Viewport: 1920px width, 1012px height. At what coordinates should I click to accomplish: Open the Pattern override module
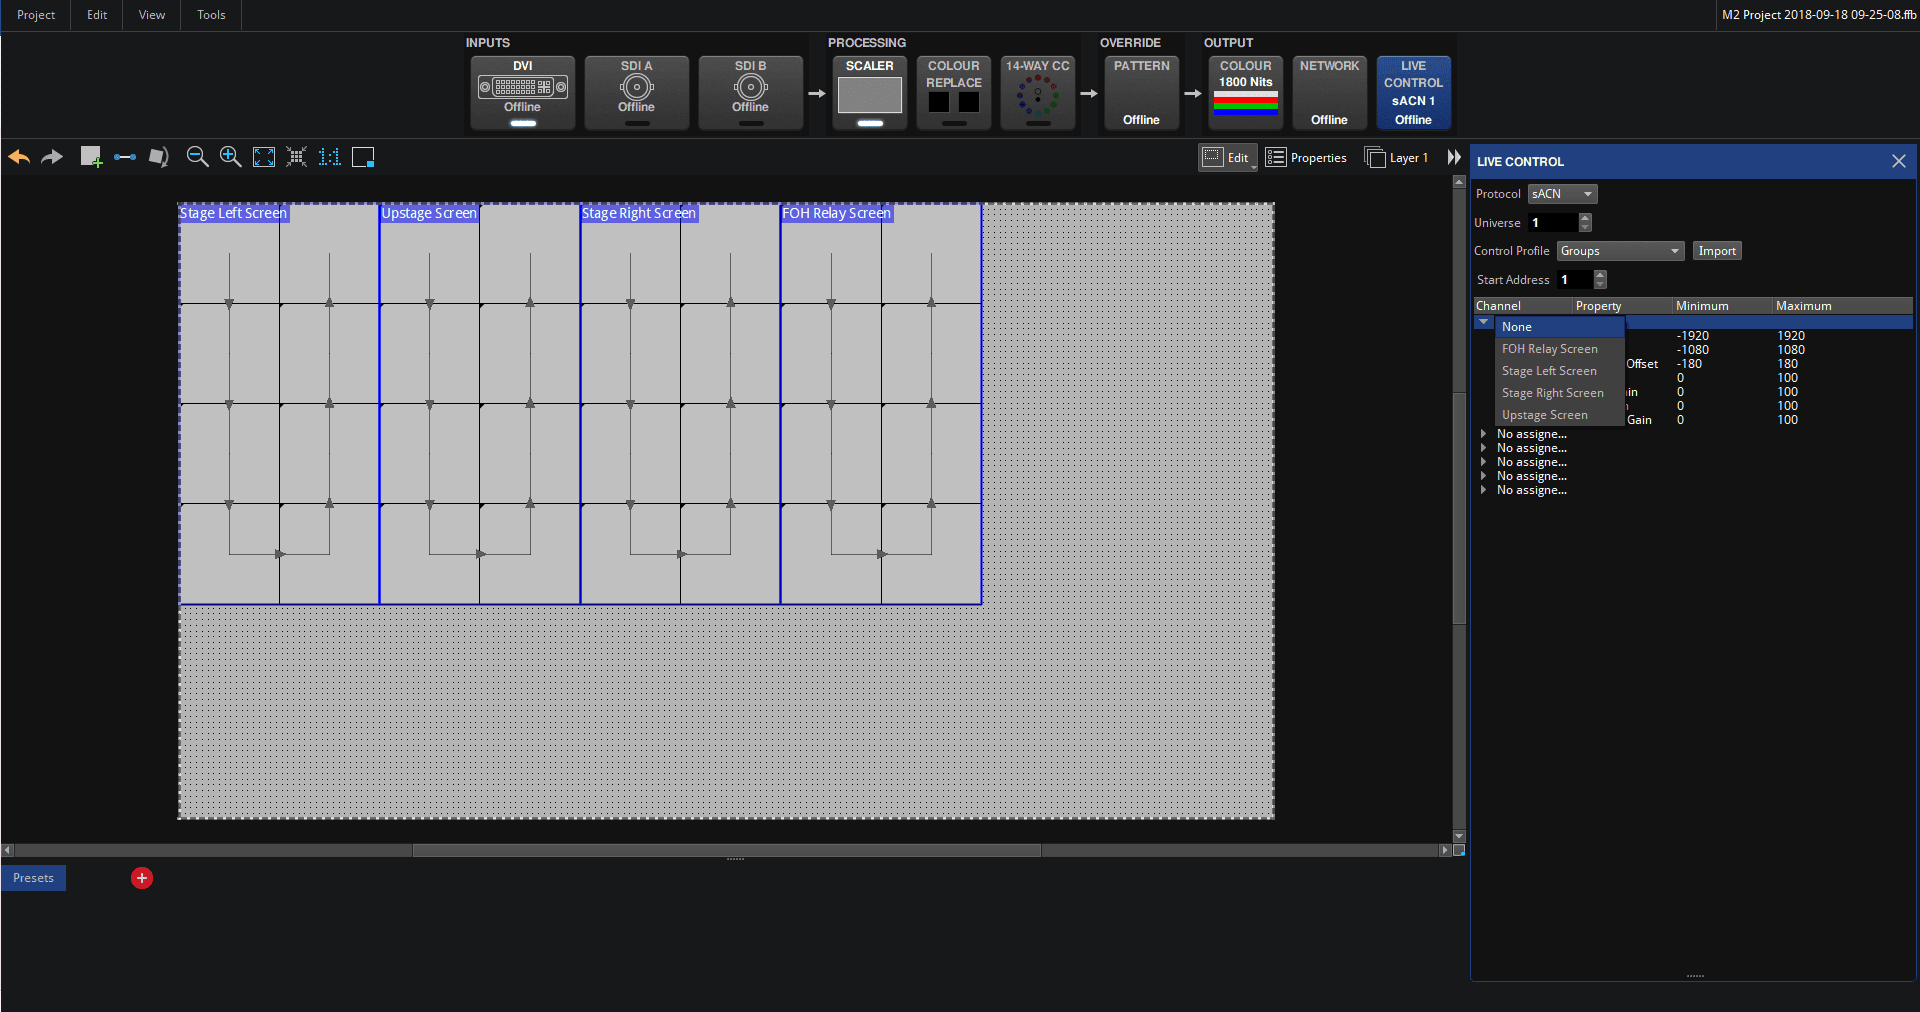click(1142, 93)
